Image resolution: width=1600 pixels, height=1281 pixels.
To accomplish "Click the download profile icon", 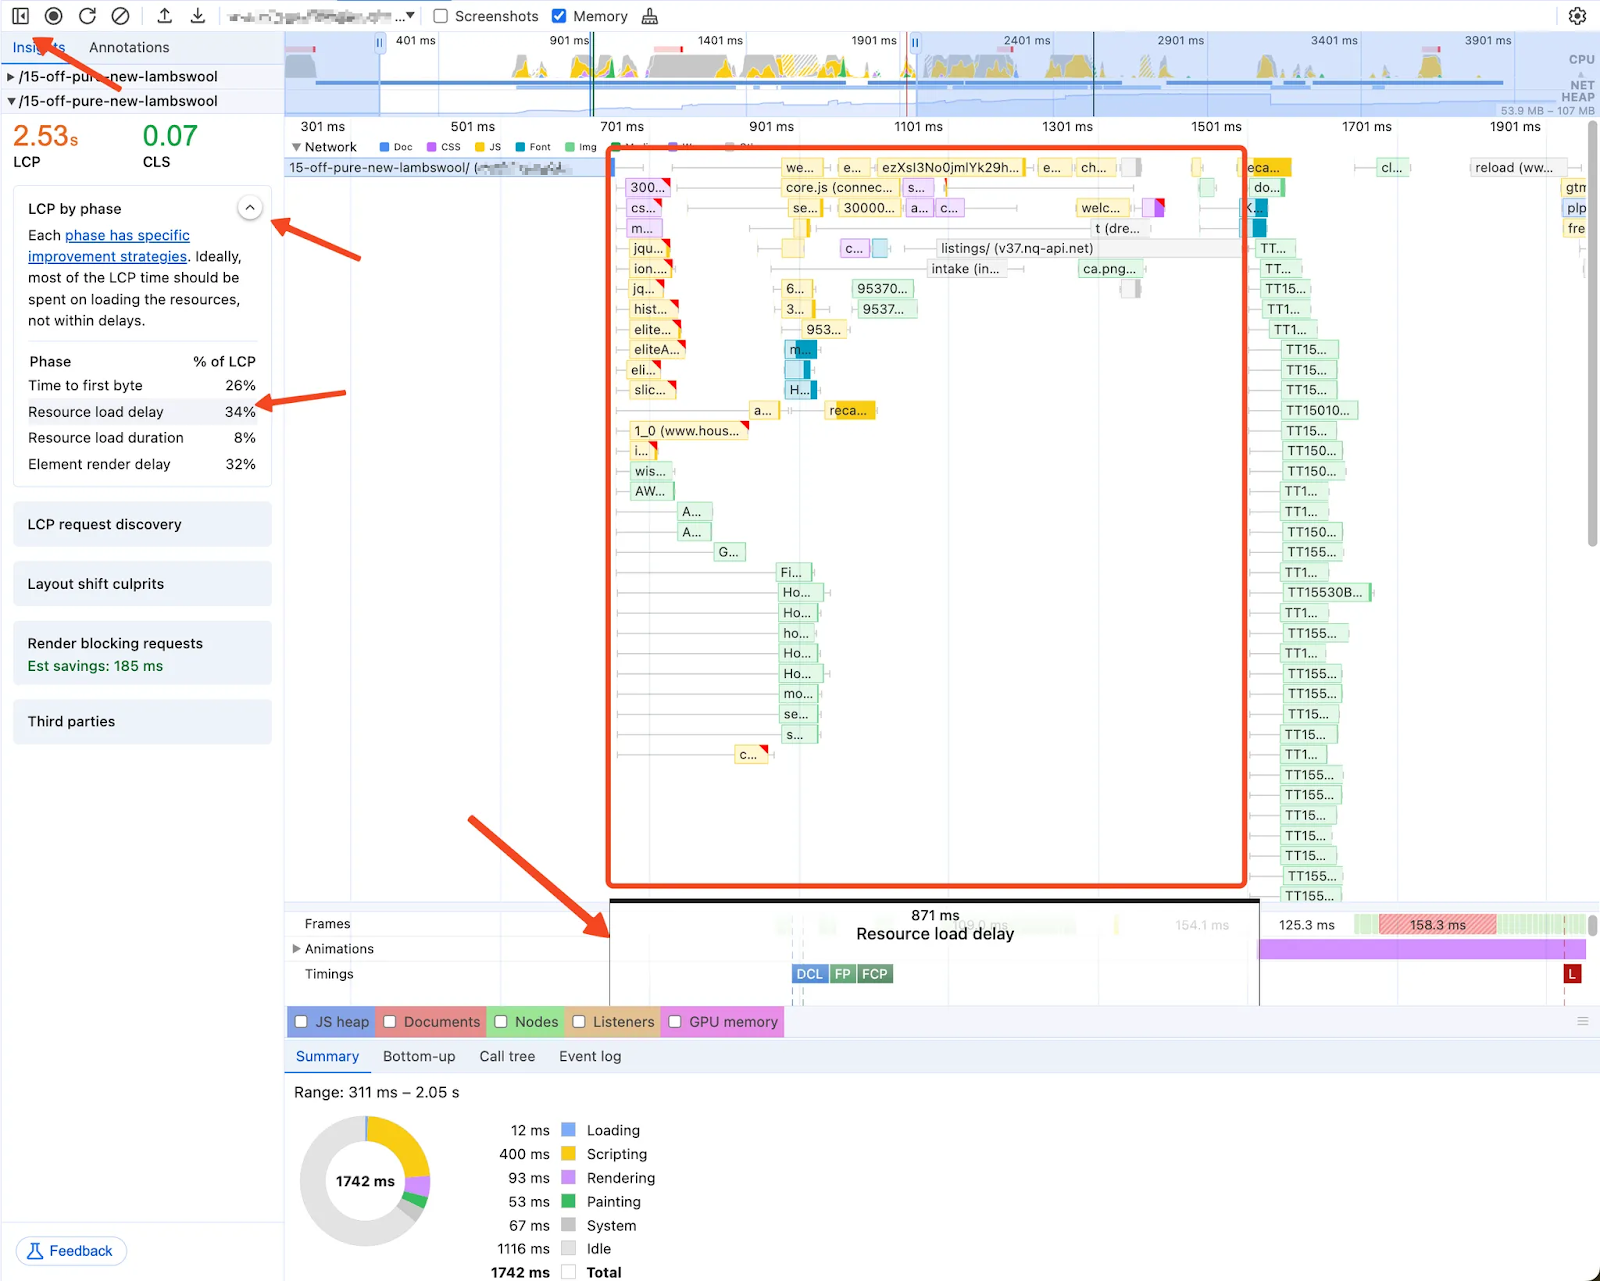I will [198, 16].
